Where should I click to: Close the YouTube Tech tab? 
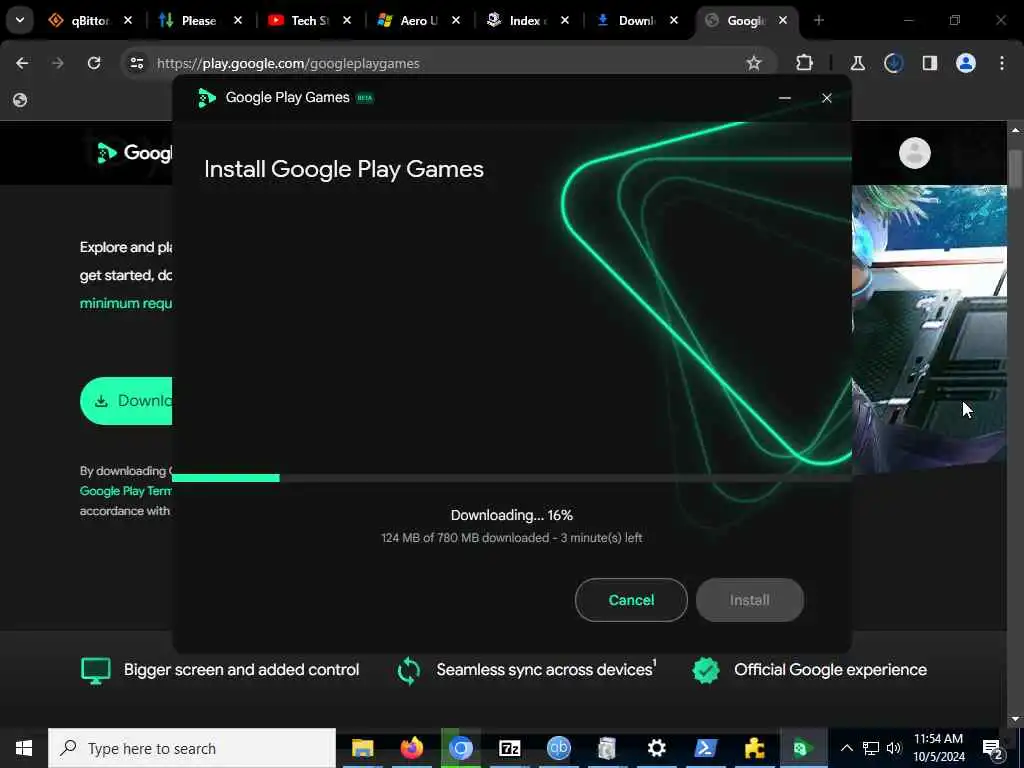click(x=347, y=21)
